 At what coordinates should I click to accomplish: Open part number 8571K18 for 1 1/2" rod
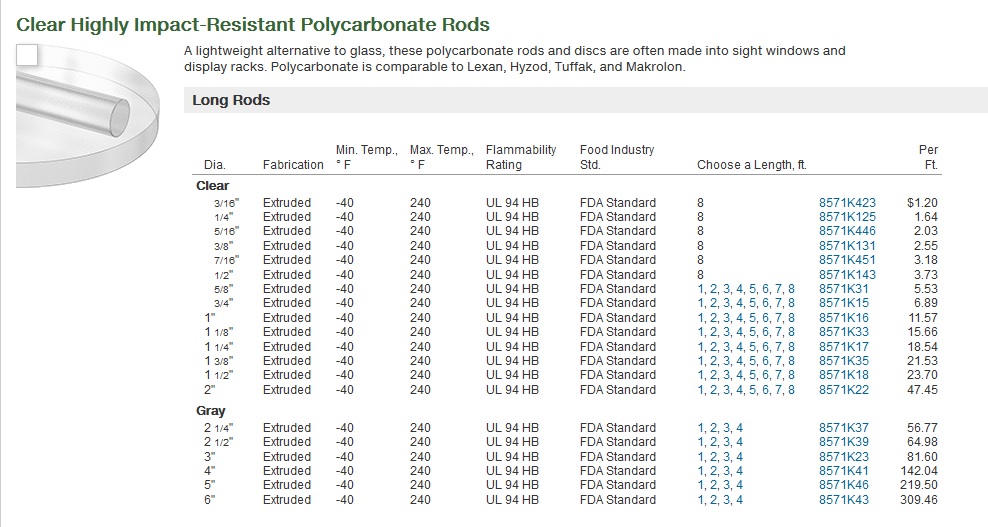tap(844, 375)
